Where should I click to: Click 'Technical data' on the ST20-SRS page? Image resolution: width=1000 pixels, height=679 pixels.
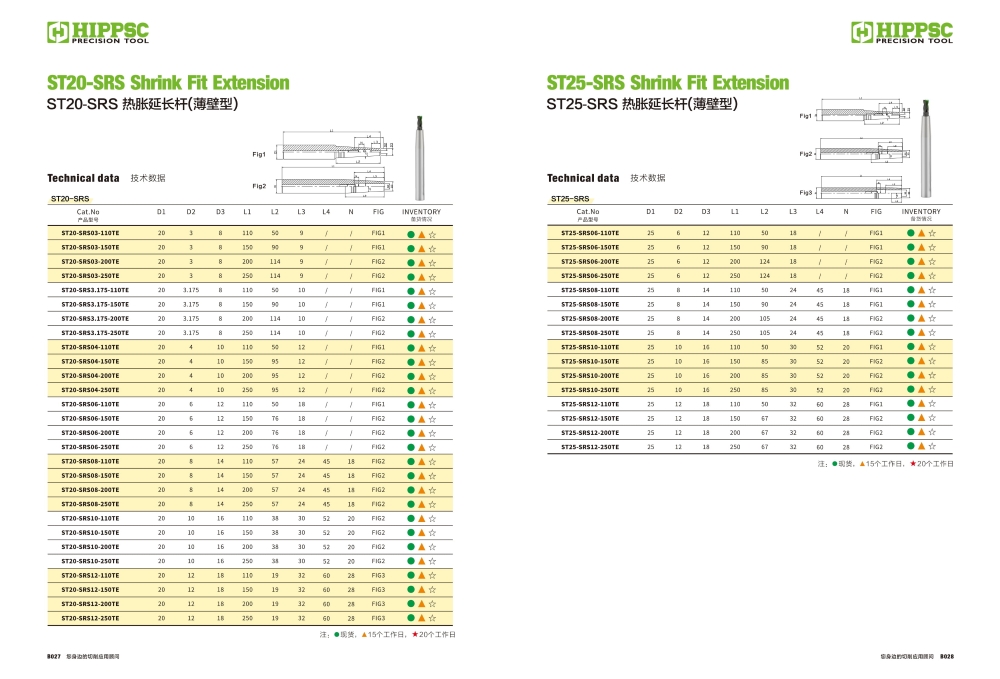point(84,179)
